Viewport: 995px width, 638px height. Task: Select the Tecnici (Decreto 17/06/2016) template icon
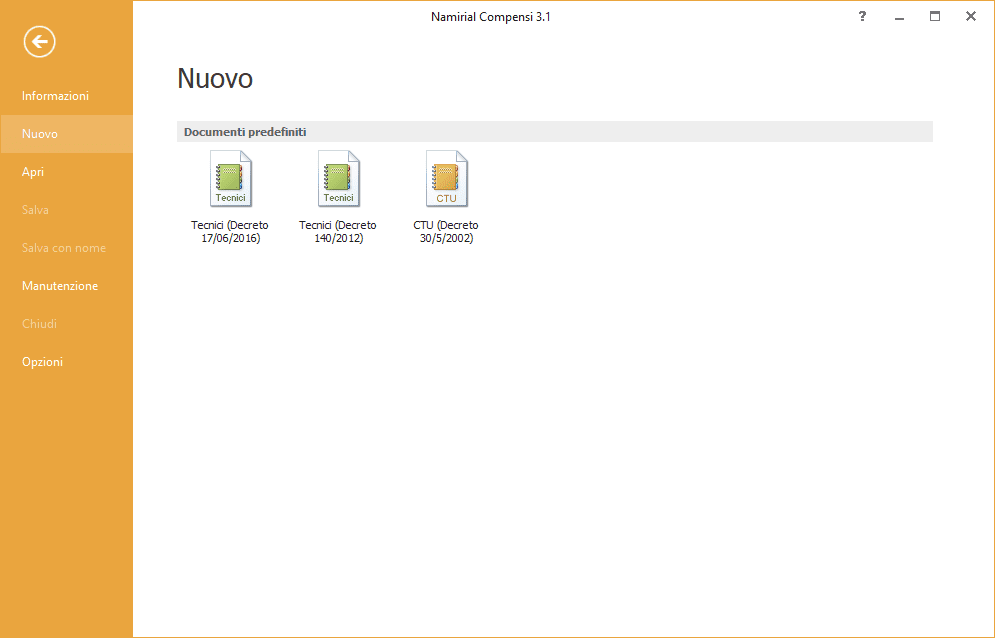[x=230, y=178]
